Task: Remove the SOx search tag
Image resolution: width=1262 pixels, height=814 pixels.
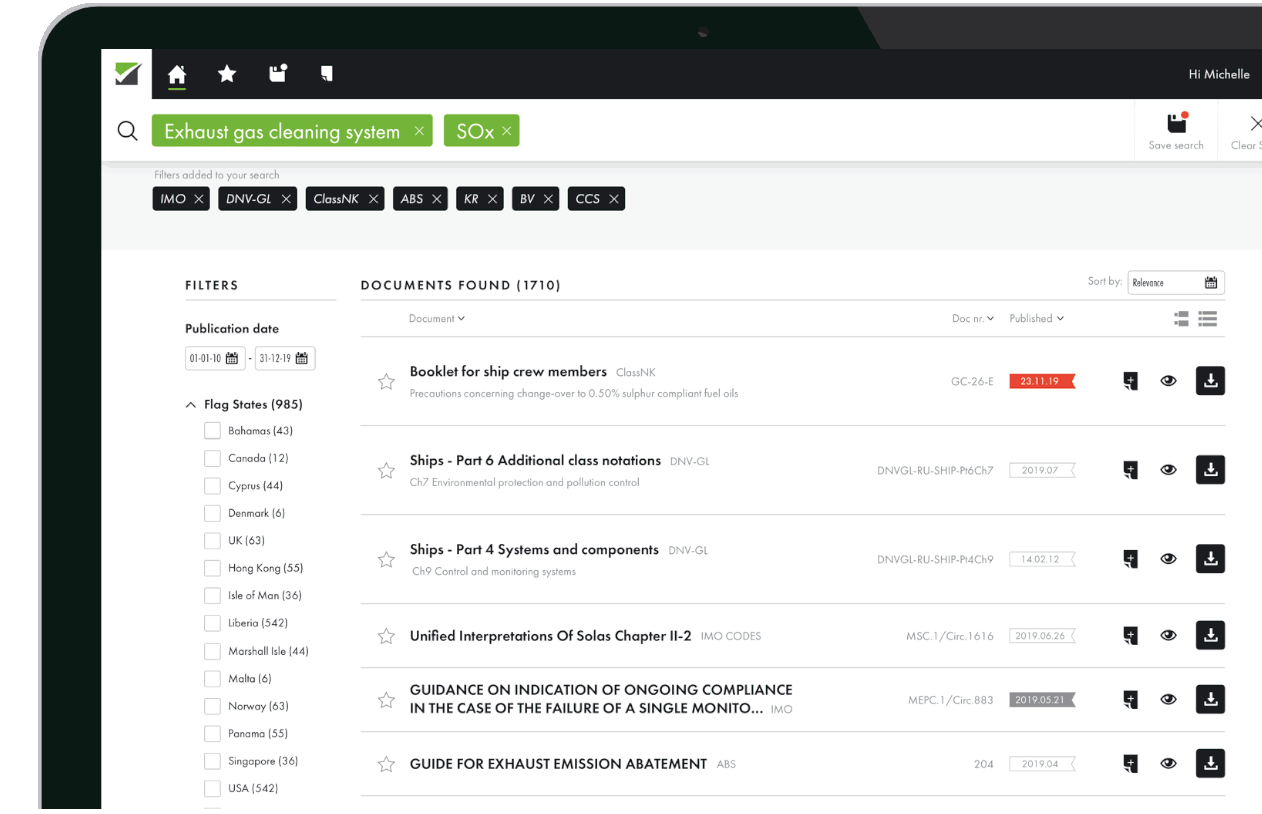Action: click(507, 131)
